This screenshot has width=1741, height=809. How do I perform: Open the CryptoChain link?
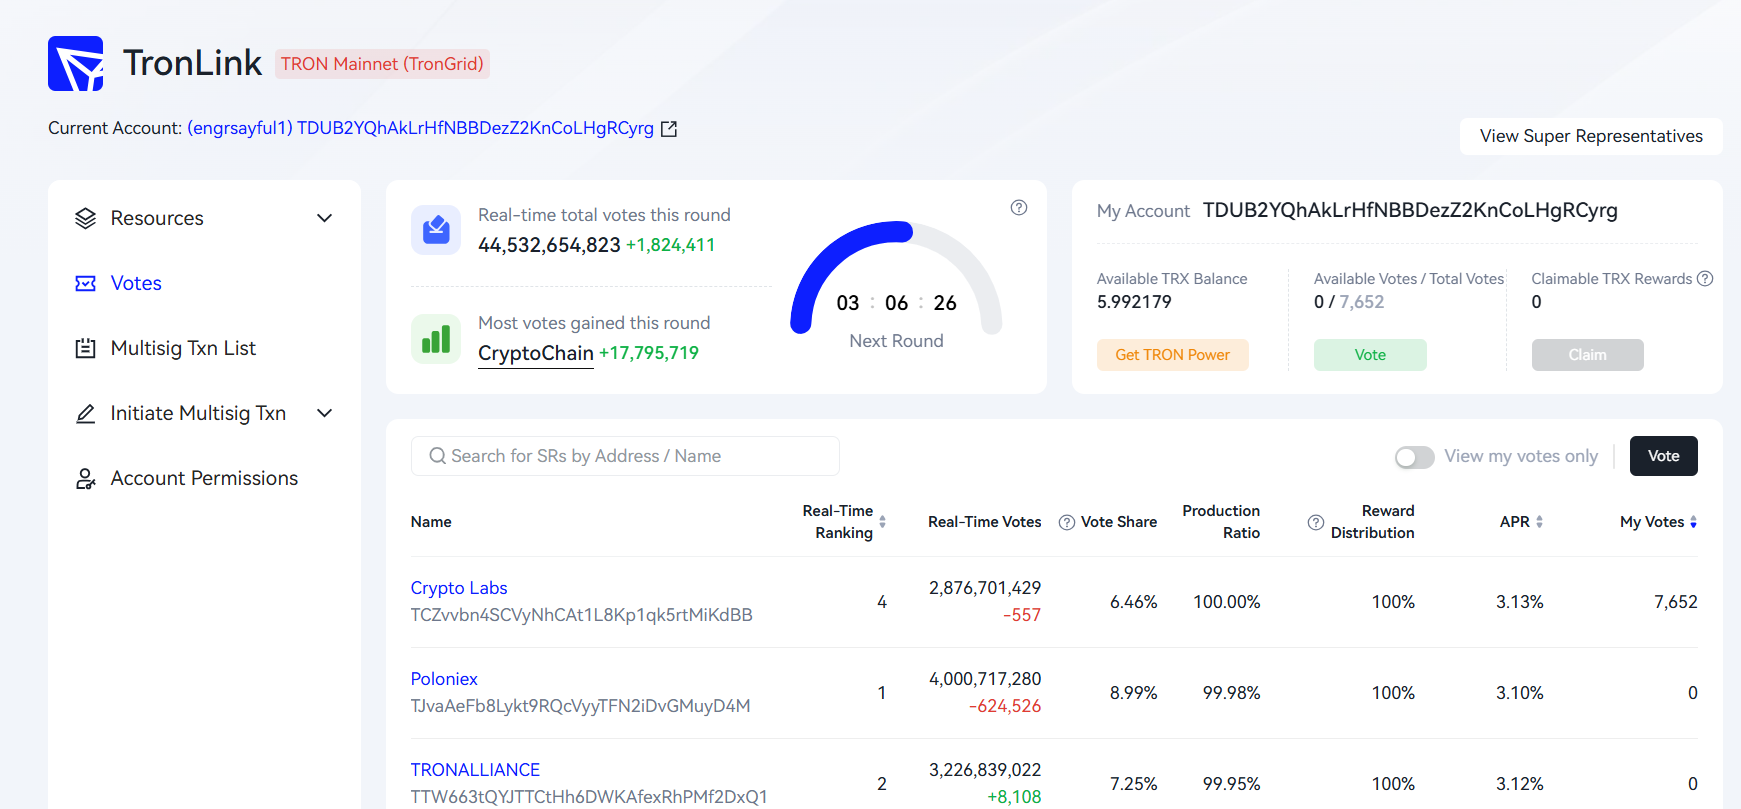(536, 354)
